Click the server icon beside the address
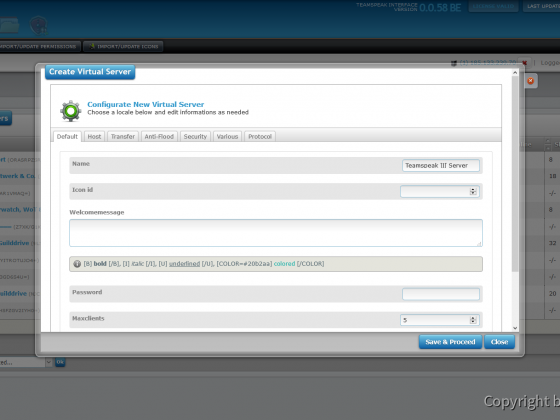Viewport: 560px width, 420px height. tap(454, 63)
